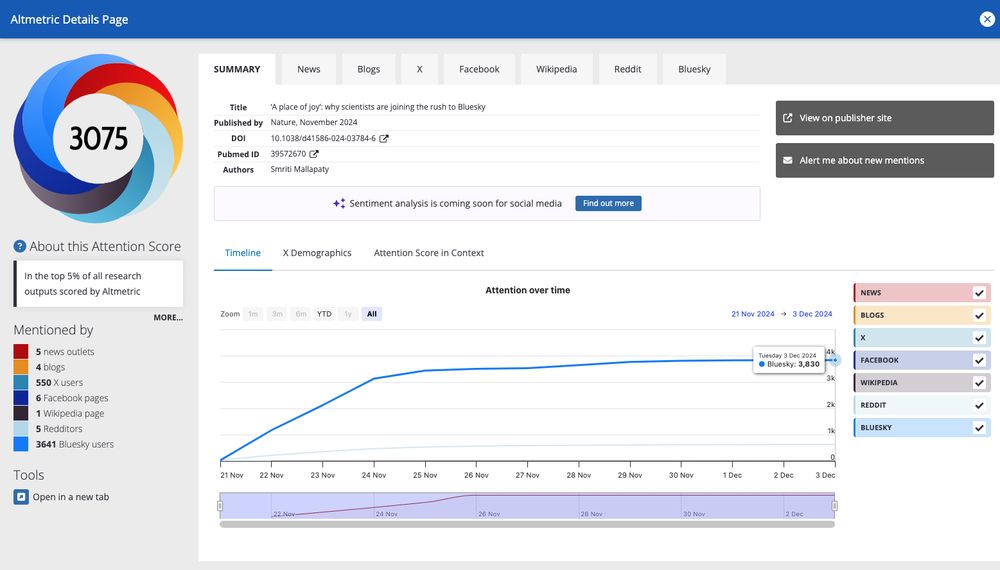Click the orange blogs color square

click(21, 367)
